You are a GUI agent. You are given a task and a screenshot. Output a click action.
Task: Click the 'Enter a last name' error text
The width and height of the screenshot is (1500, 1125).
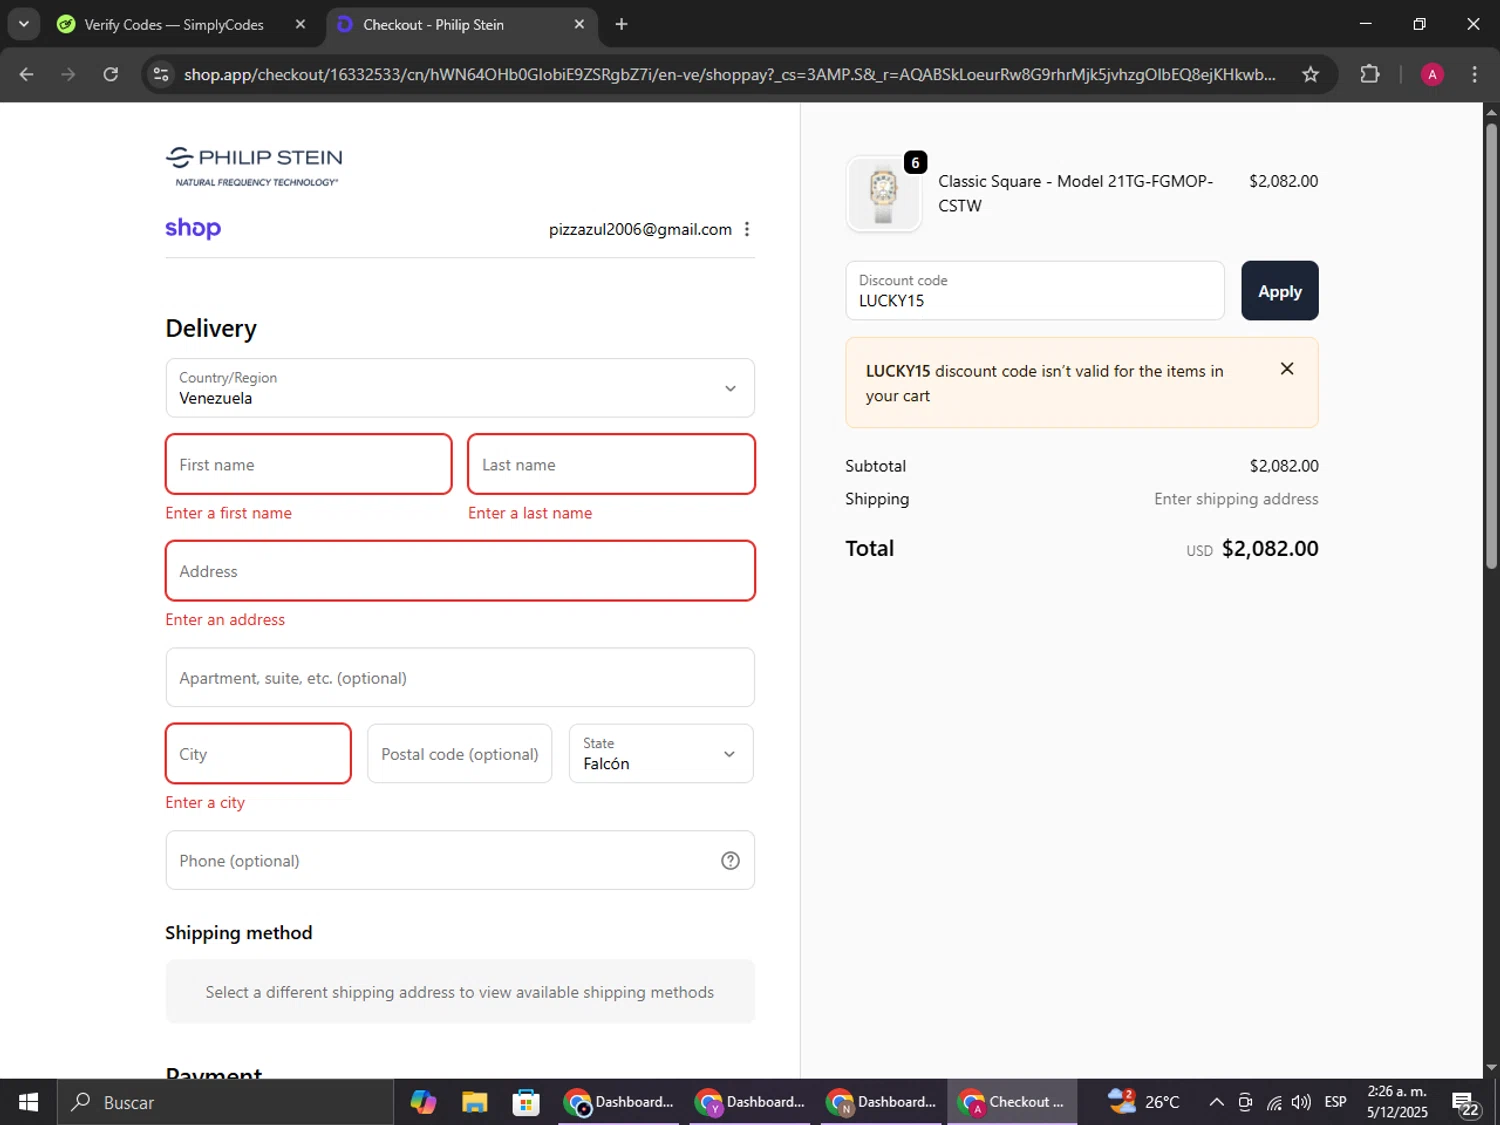pos(530,513)
